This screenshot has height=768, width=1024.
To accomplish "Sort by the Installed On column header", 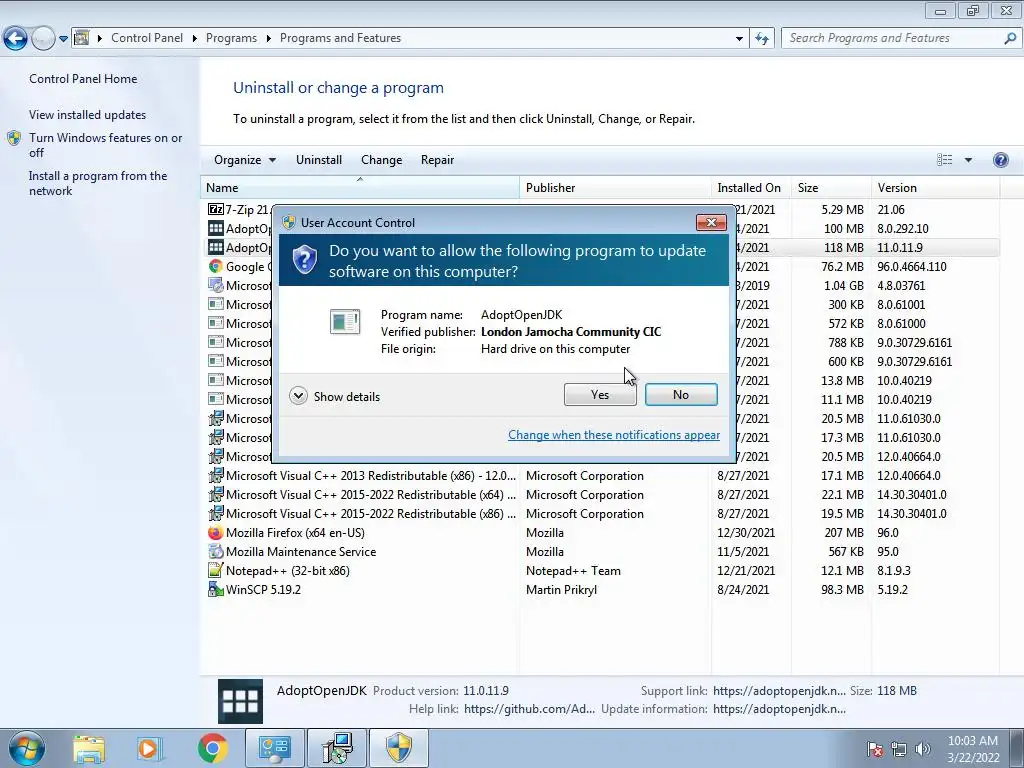I will 751,187.
